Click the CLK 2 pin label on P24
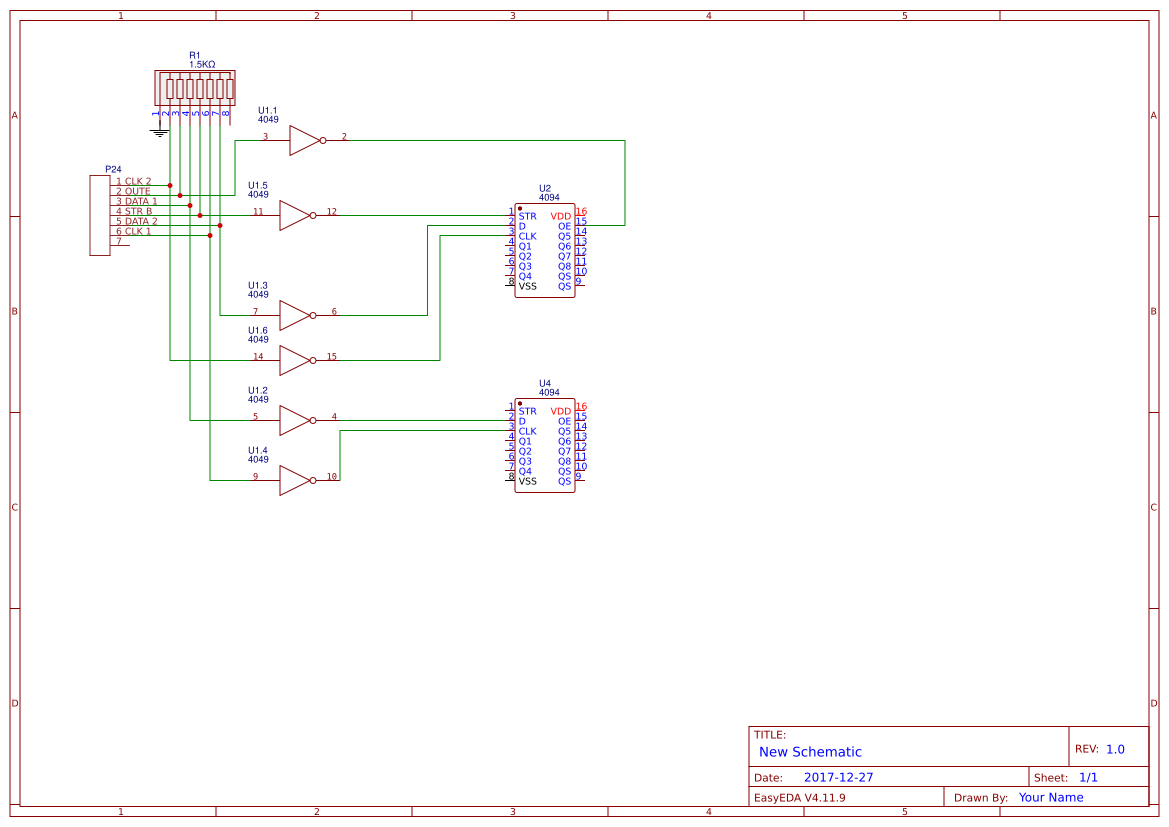This screenshot has width=1169, height=827. pos(133,180)
